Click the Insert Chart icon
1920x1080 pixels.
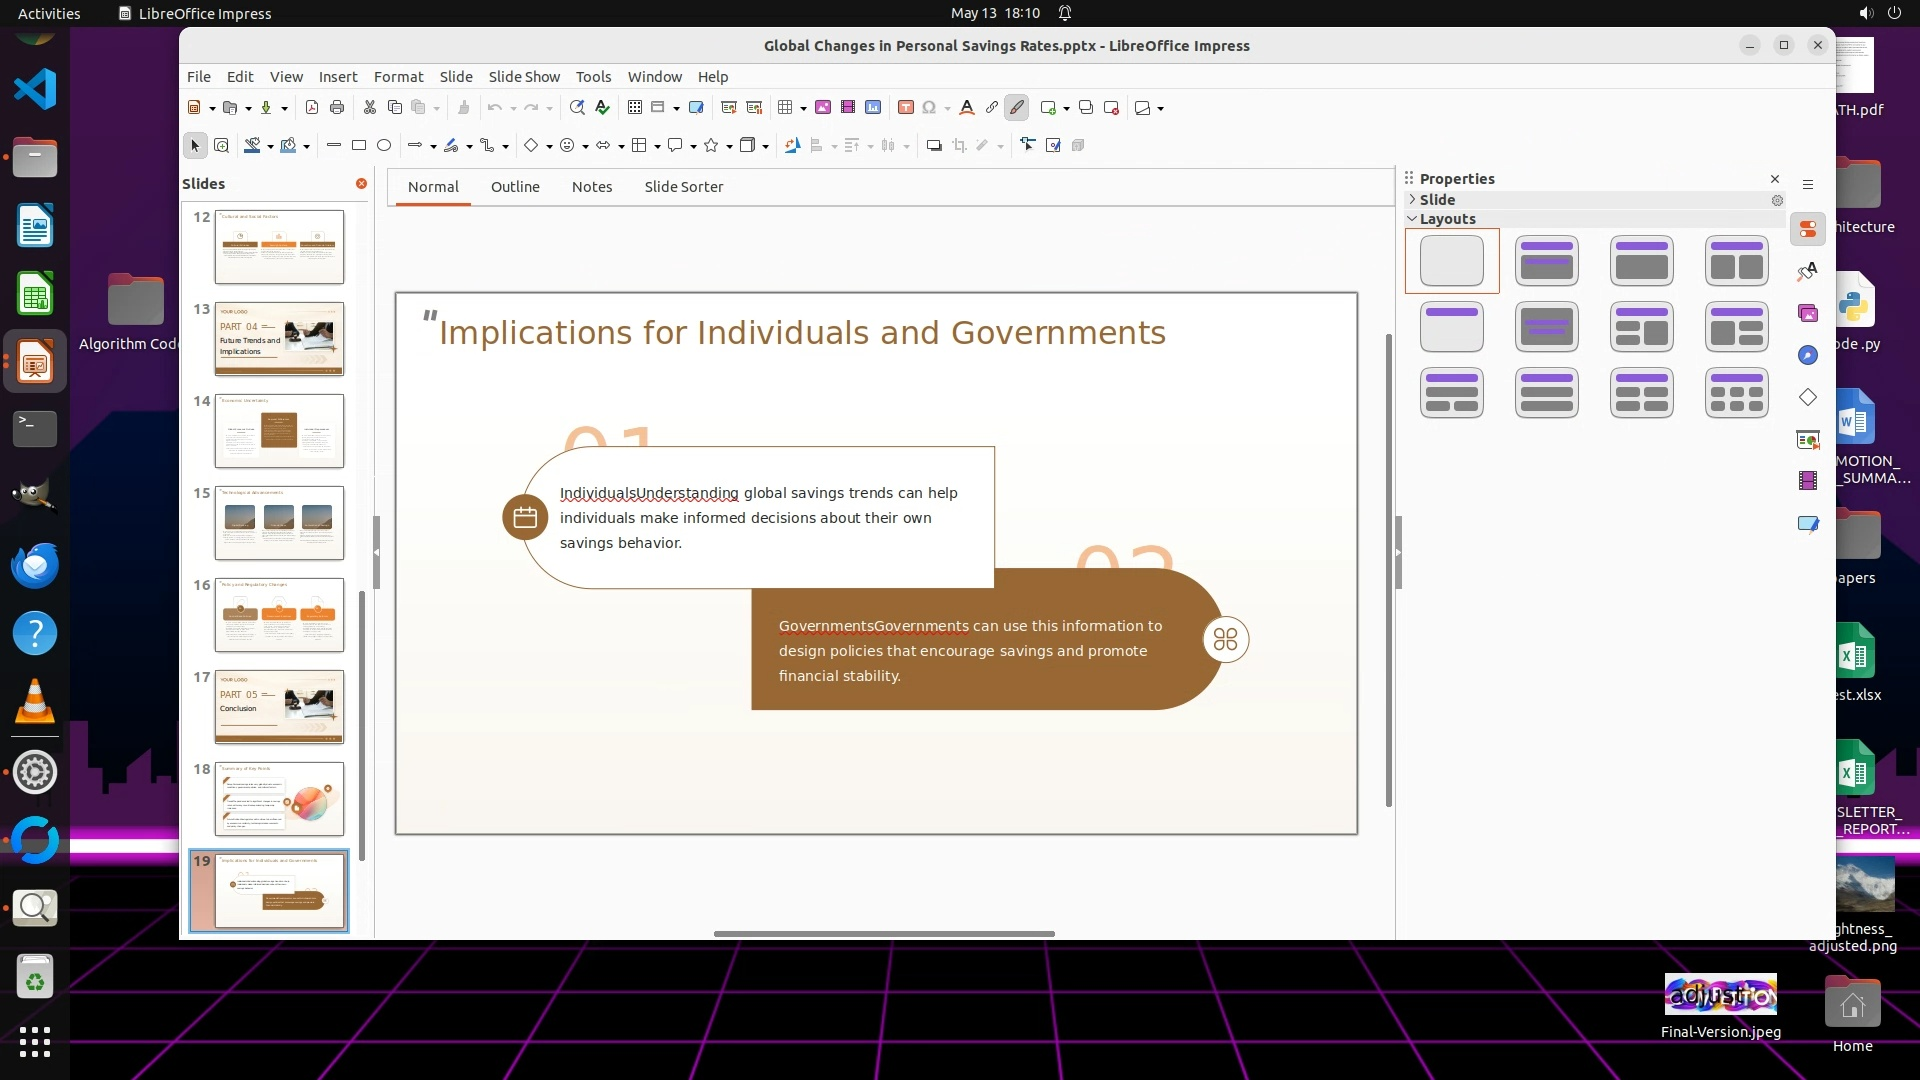[x=873, y=108]
